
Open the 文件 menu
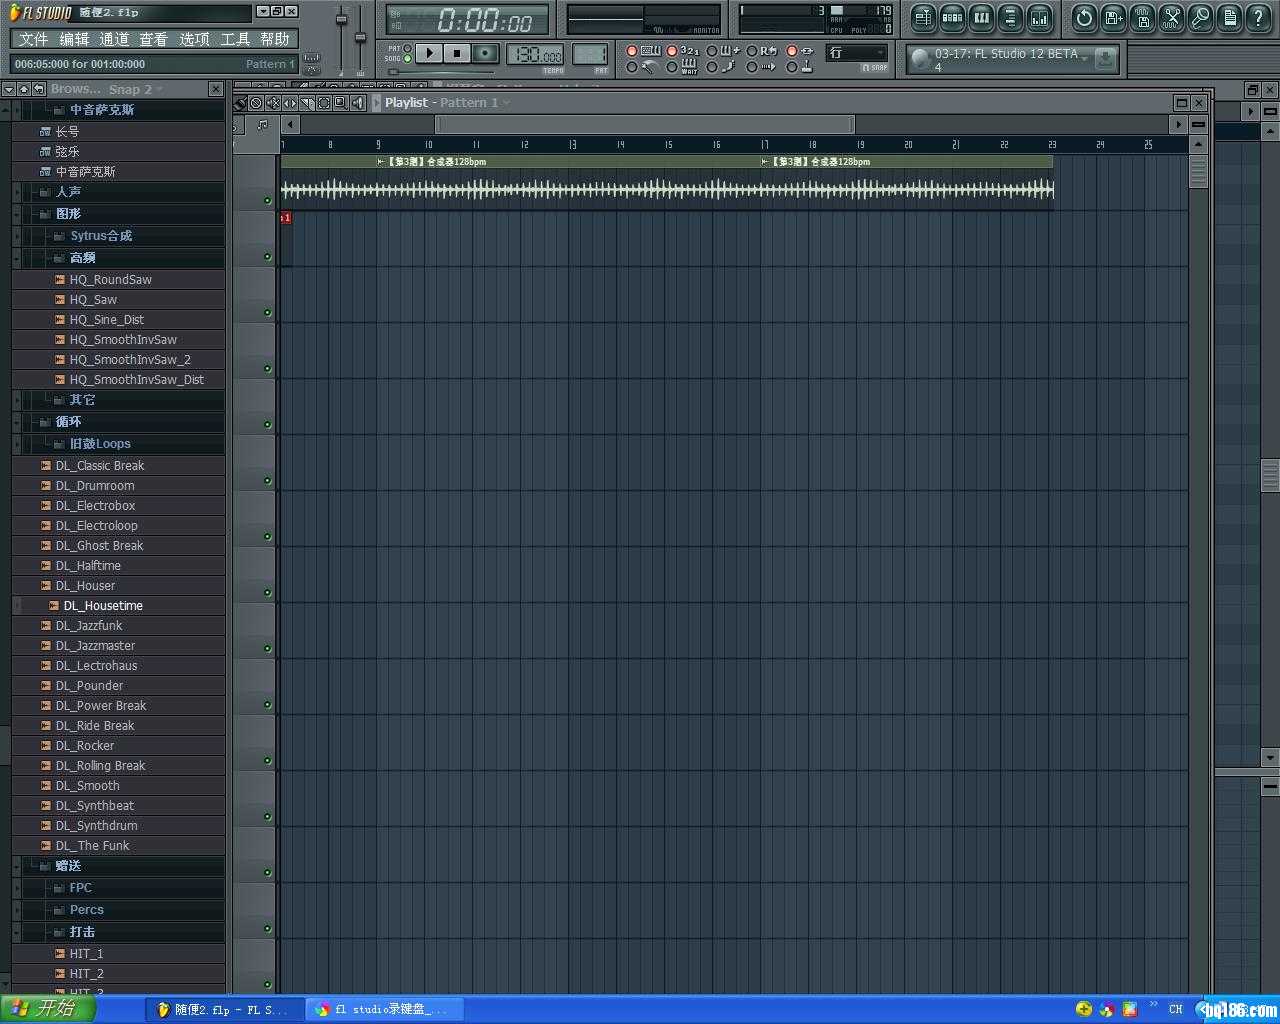point(33,39)
